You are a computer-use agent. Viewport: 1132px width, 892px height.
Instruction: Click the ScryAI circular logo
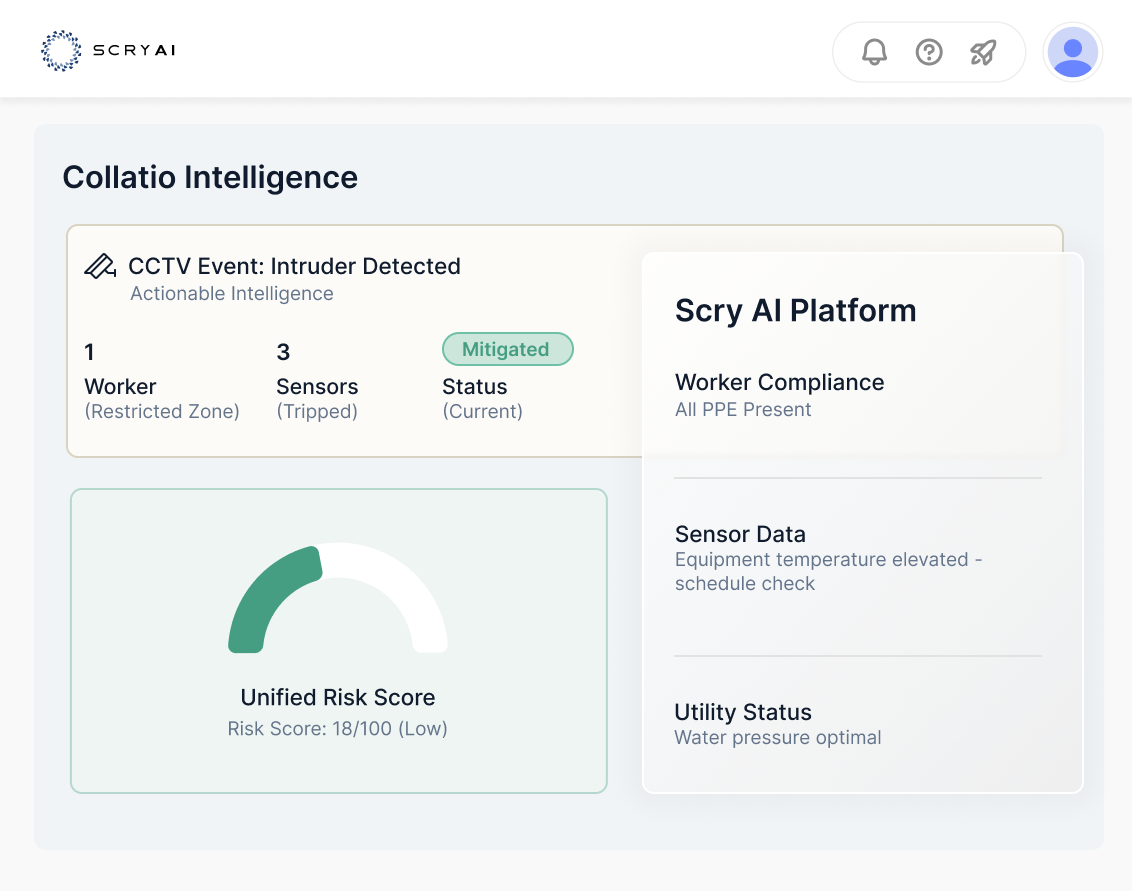61,51
